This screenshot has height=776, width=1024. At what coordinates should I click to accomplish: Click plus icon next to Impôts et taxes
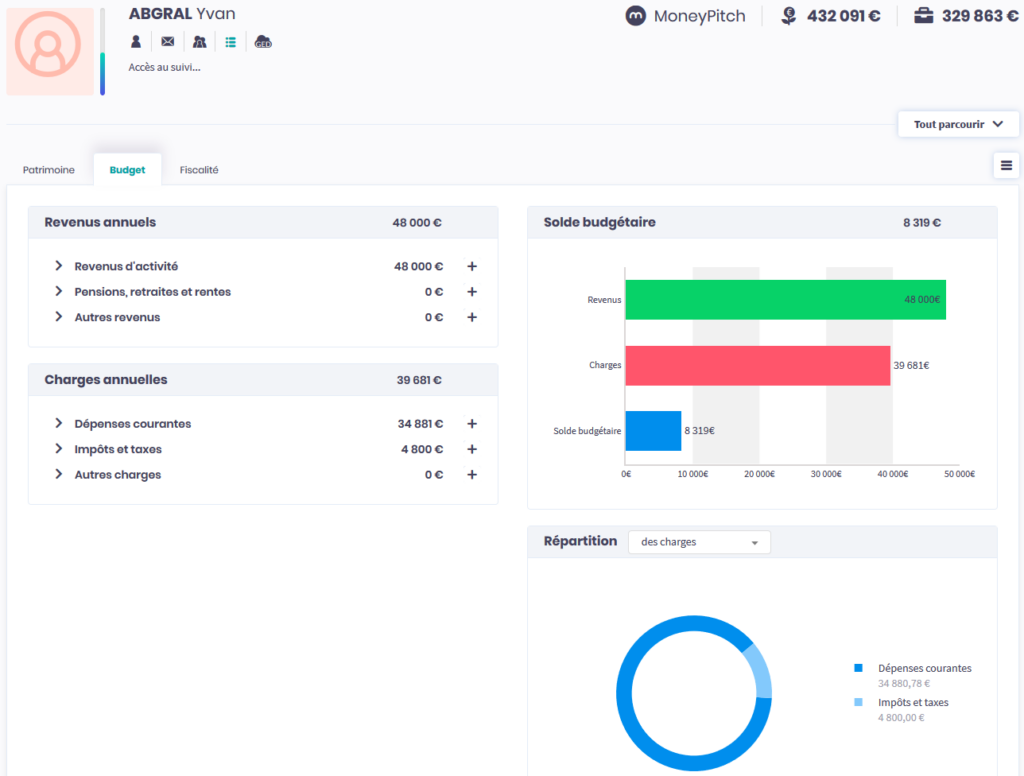click(x=472, y=450)
